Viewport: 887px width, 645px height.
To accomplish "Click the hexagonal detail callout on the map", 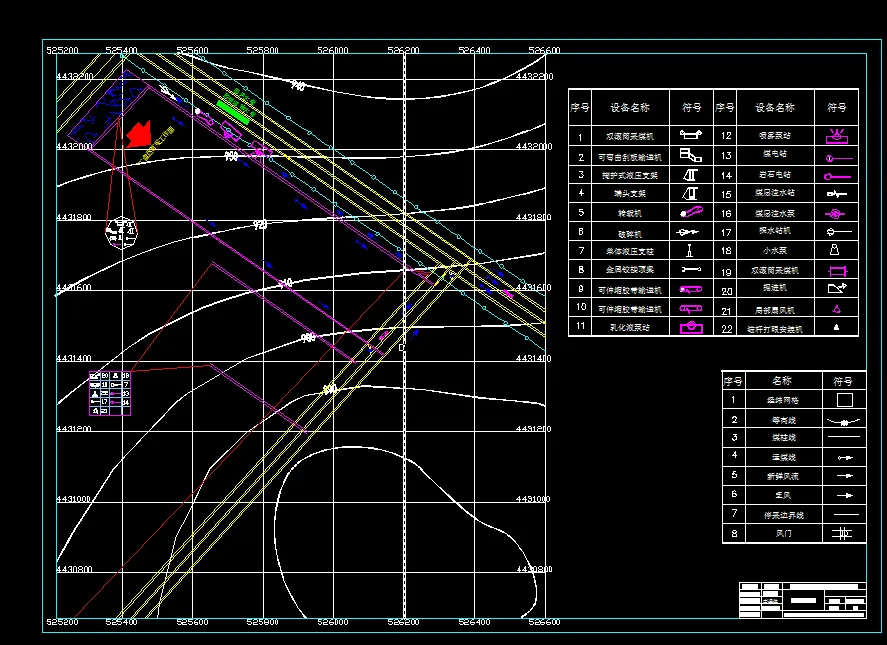I will point(121,232).
